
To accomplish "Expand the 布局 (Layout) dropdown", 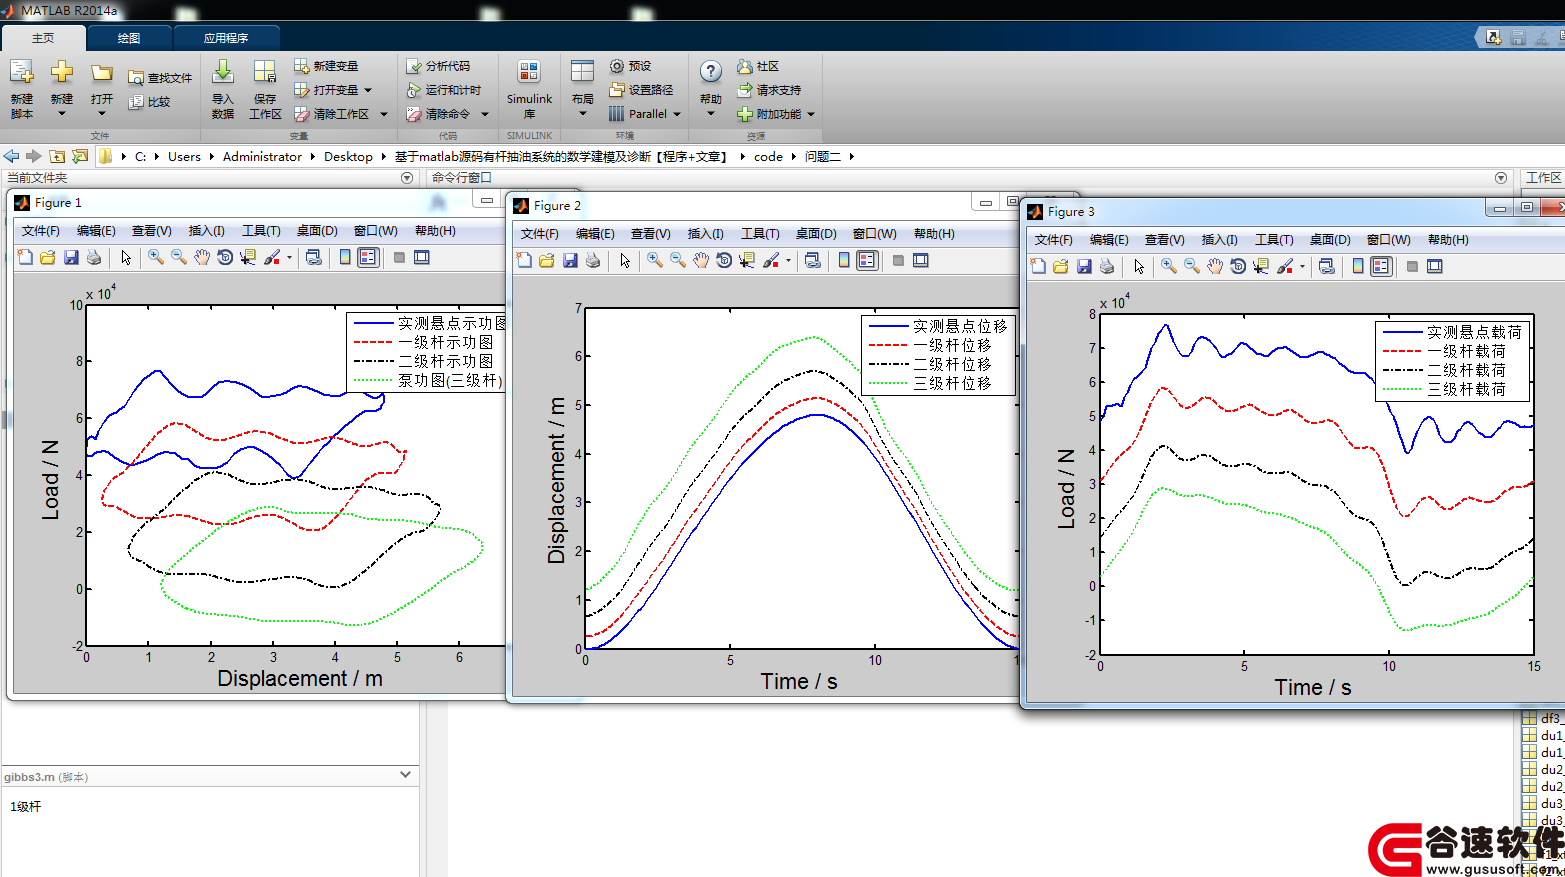I will 583,114.
